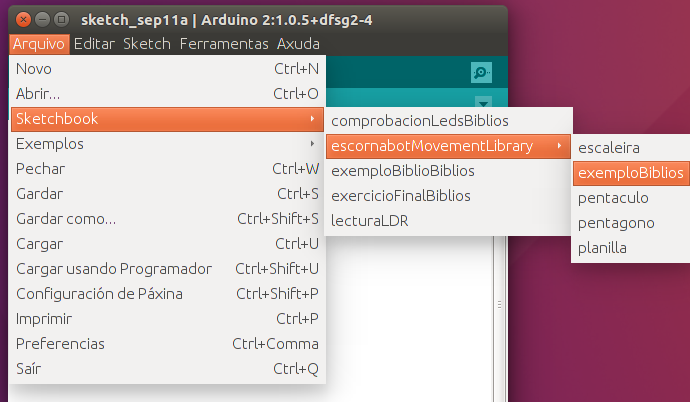
Task: Open the Axuda menu
Action: [x=298, y=44]
